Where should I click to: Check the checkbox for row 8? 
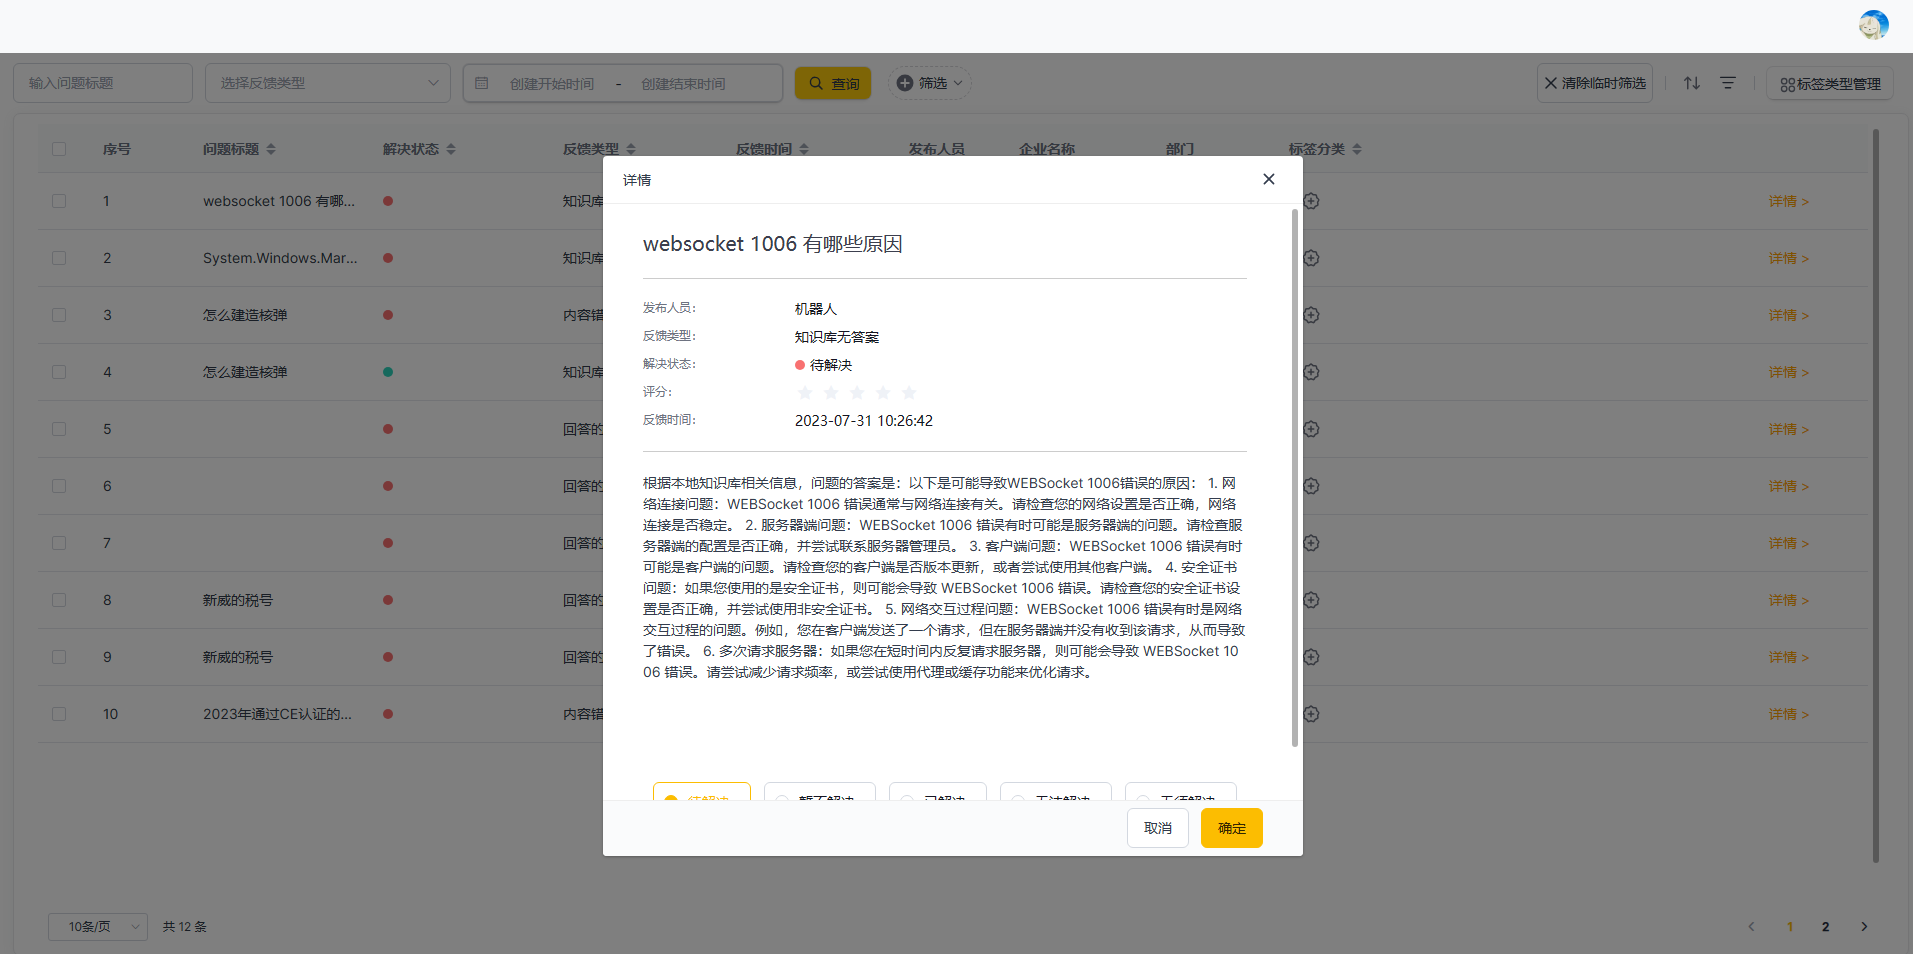[59, 600]
